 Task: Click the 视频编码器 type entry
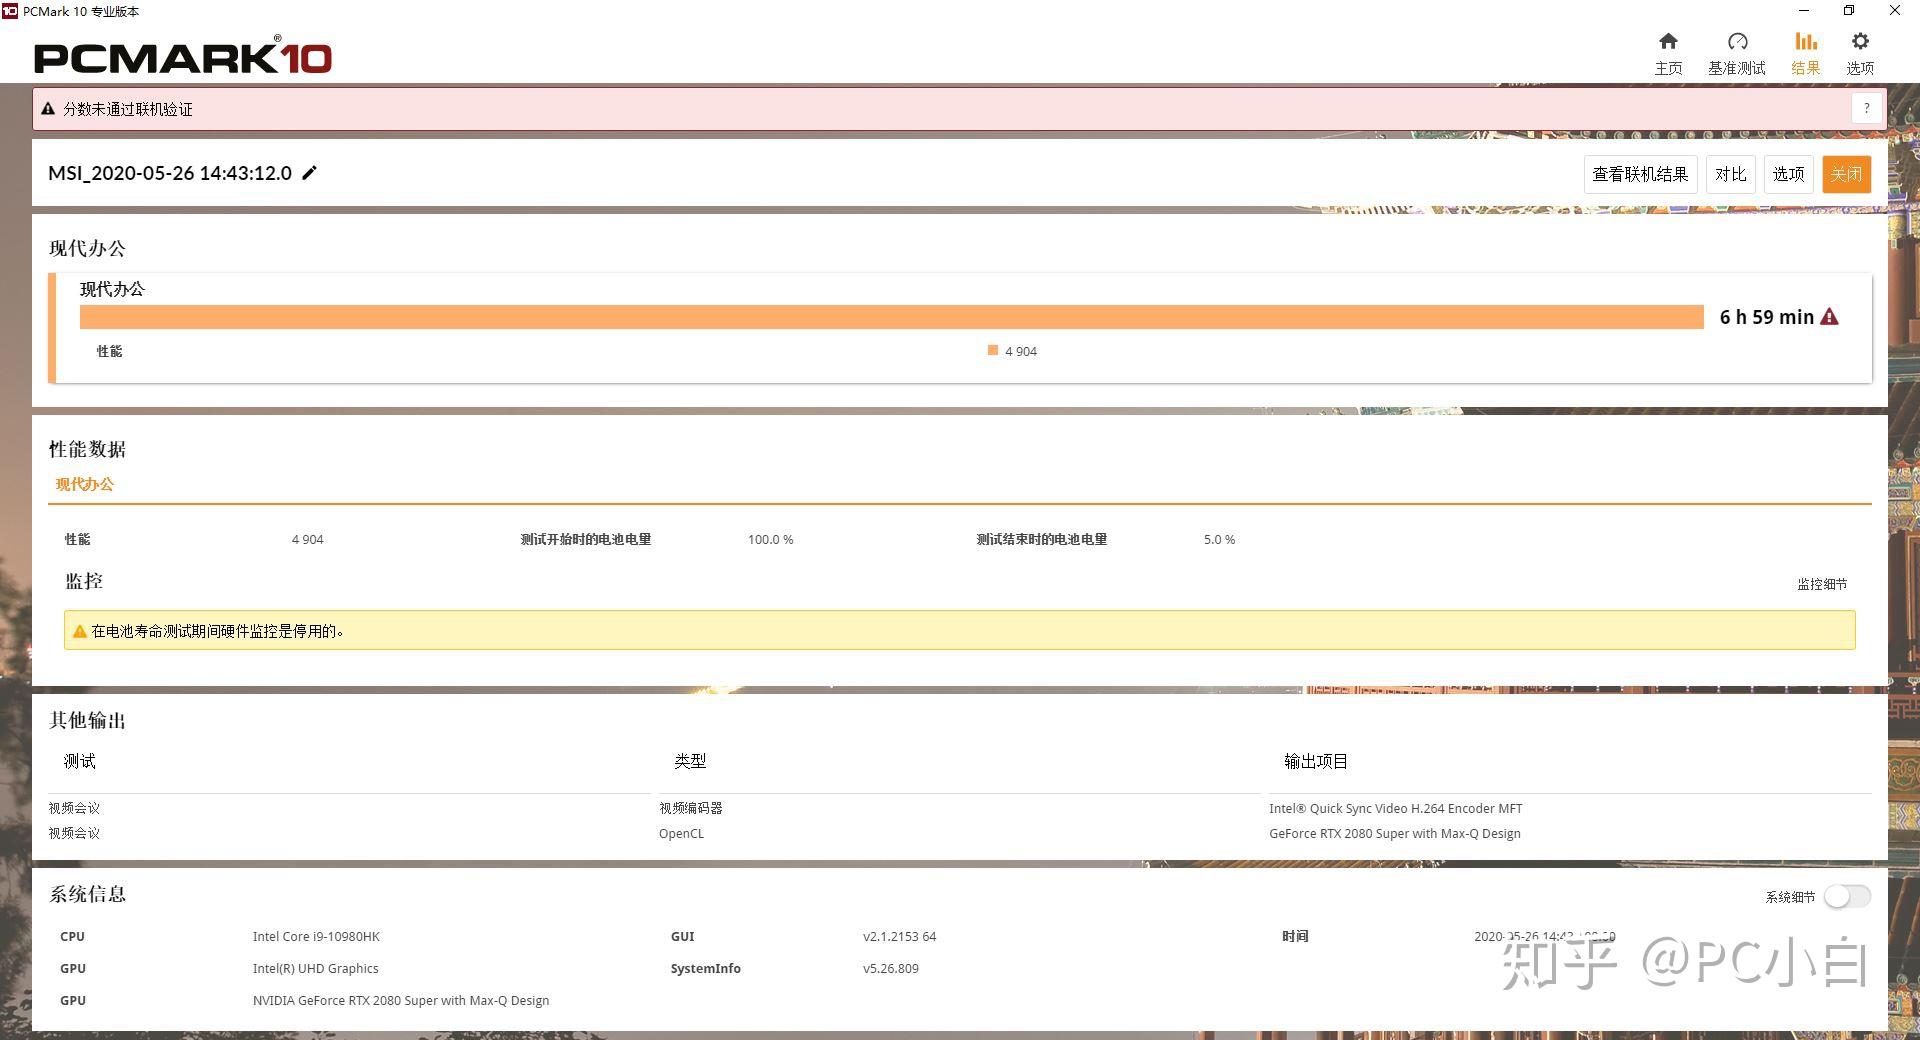click(690, 808)
